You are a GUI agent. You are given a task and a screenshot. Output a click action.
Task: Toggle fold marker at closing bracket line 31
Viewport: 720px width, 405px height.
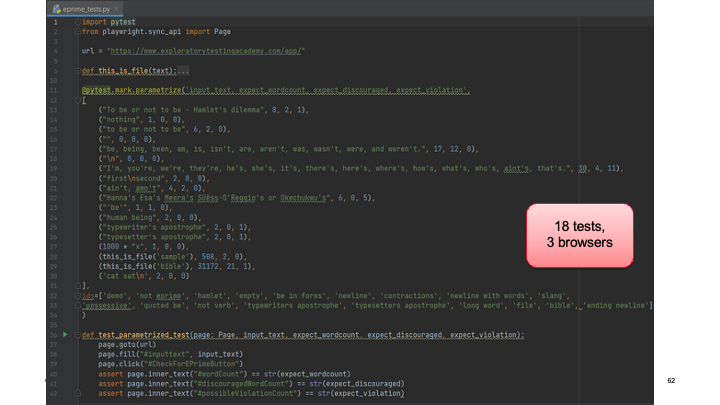[x=78, y=286]
